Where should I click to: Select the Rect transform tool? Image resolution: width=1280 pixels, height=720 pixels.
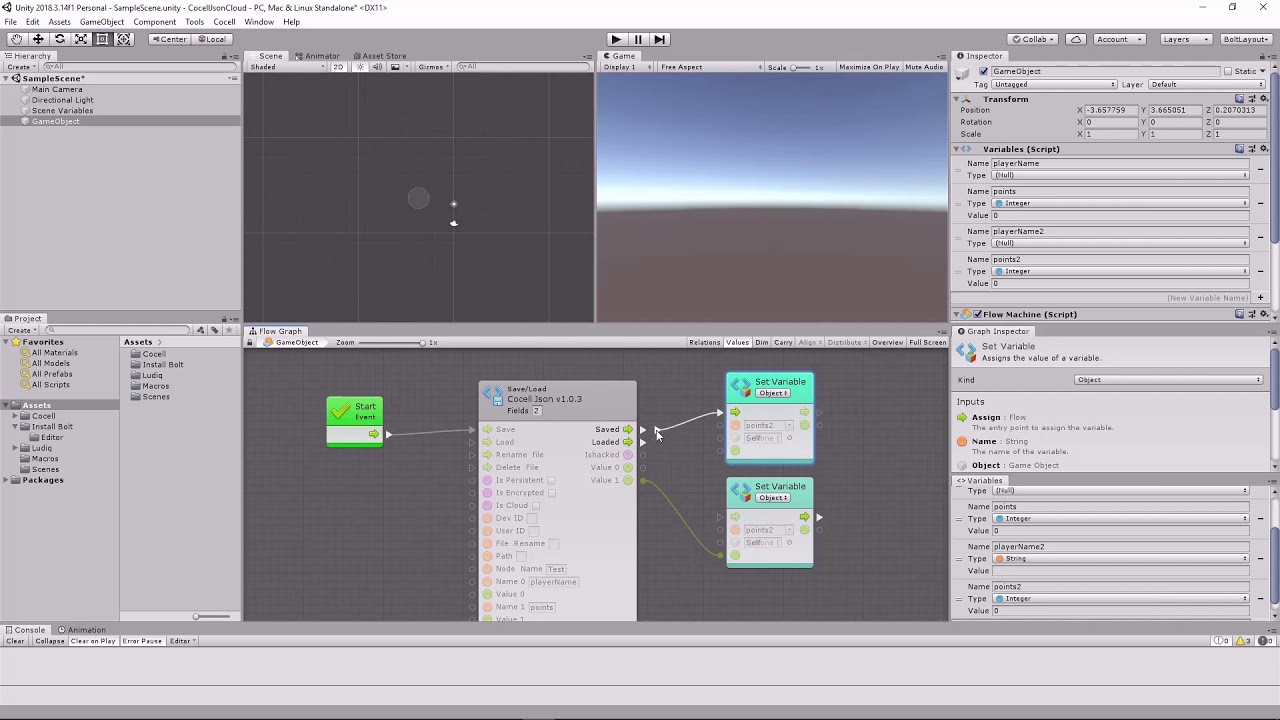[x=102, y=39]
